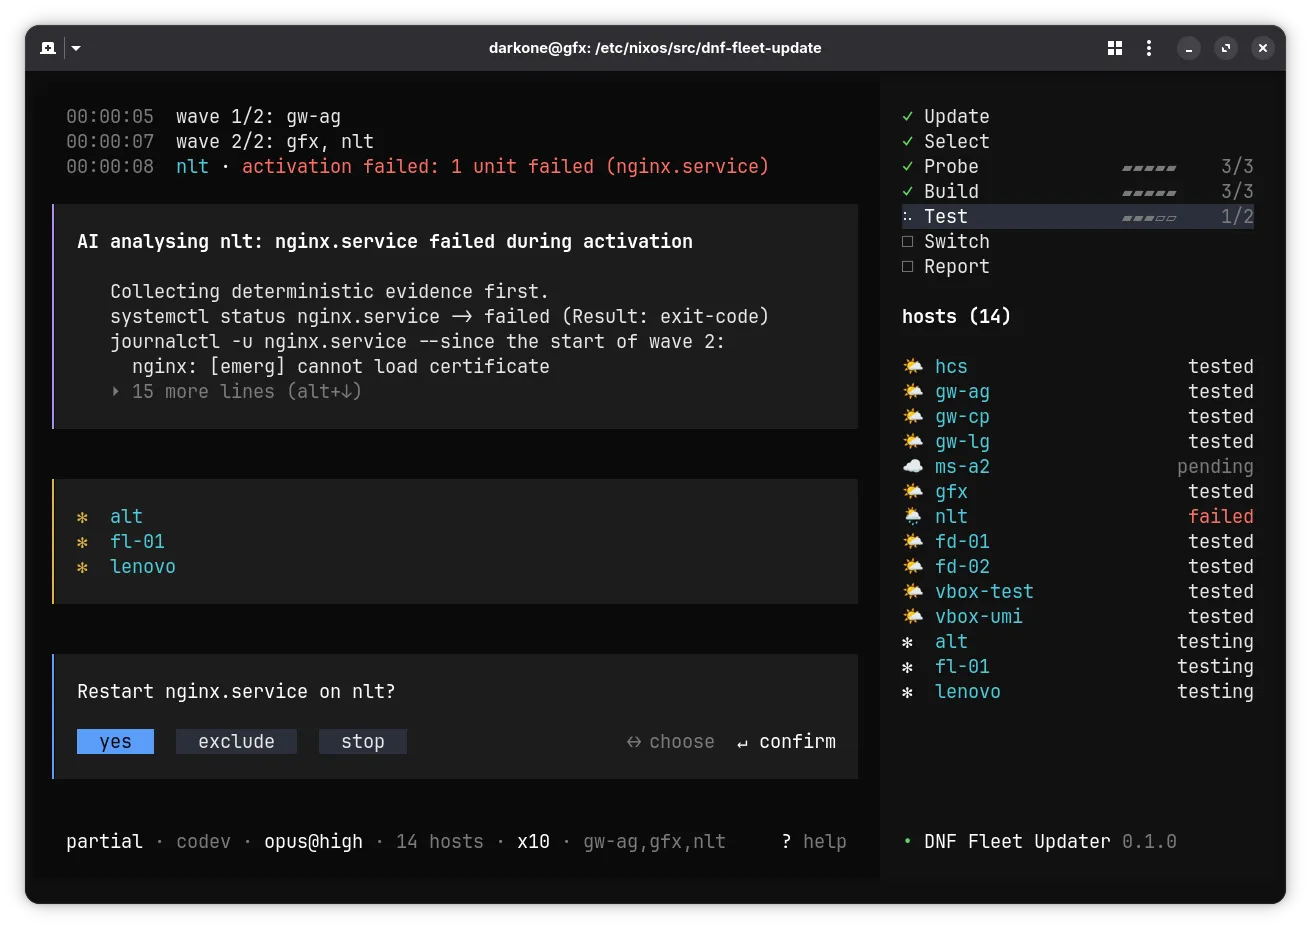The width and height of the screenshot is (1311, 929).
Task: Click the empty Report step checkbox
Action: click(x=908, y=267)
